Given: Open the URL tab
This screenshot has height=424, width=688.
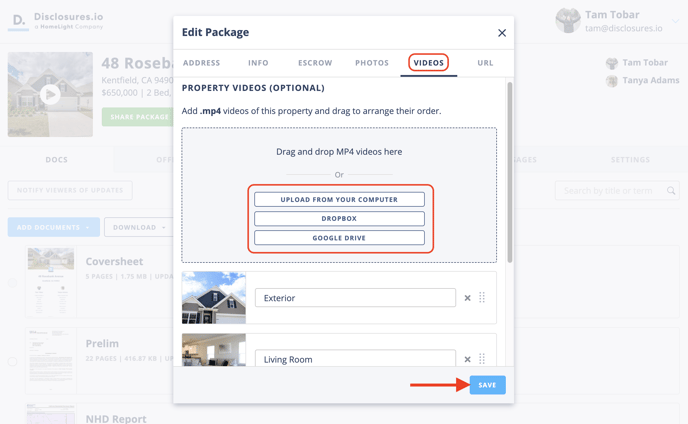Looking at the screenshot, I should point(485,63).
